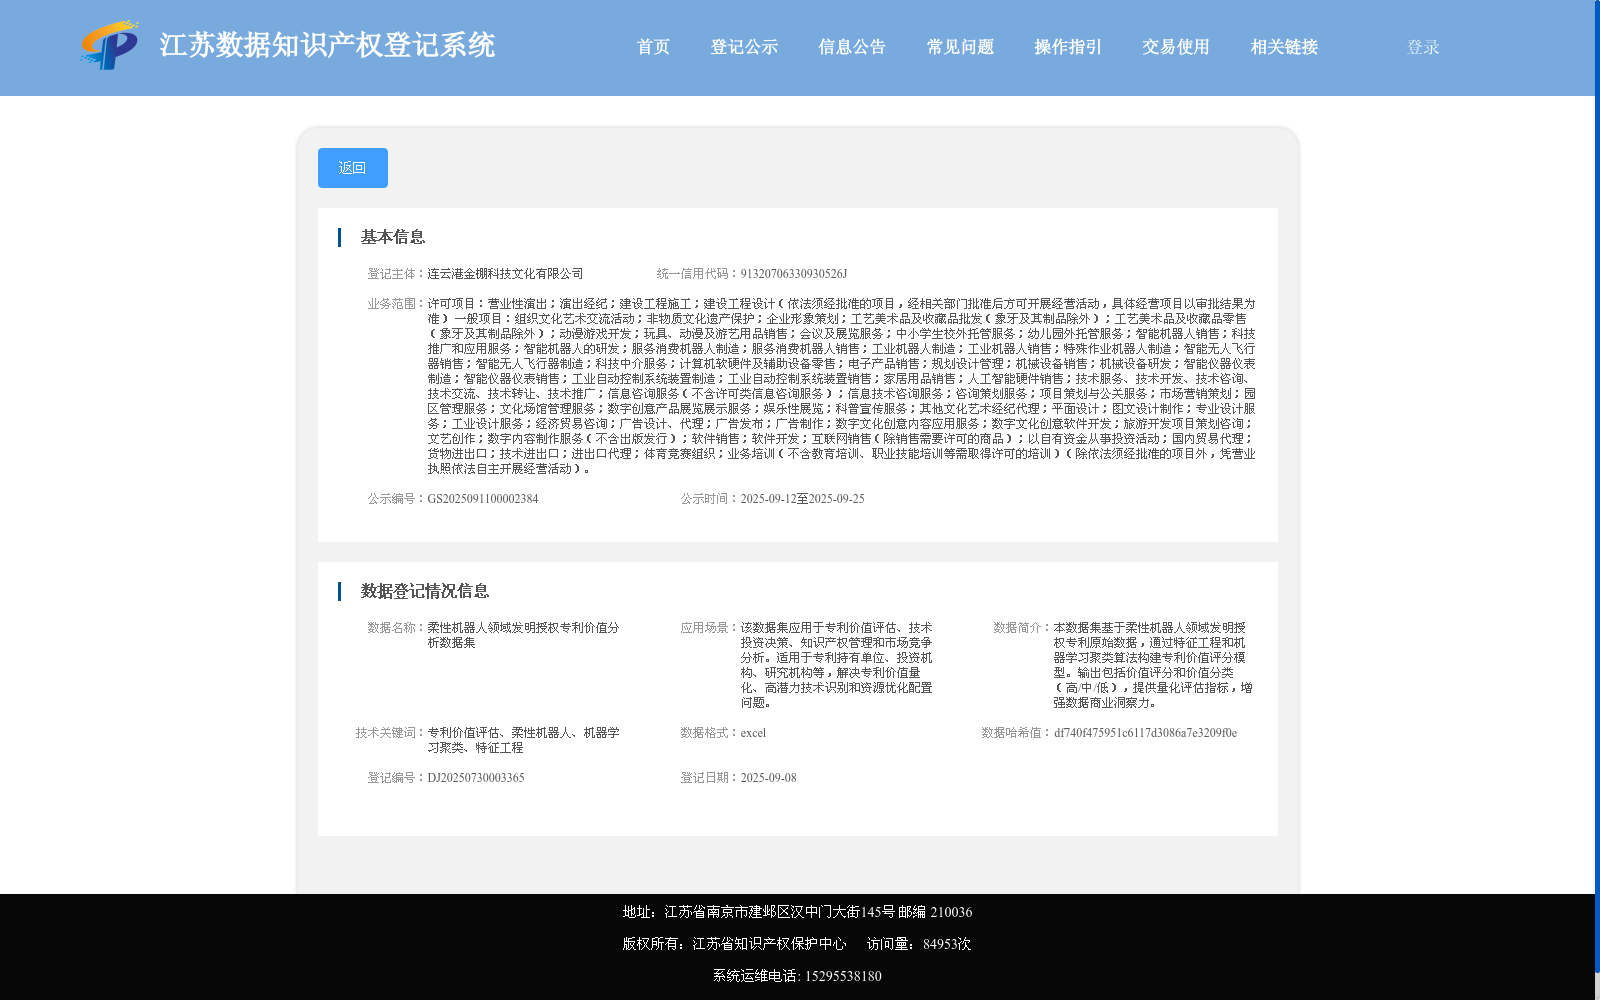
Task: Click the visit count 84953次
Action: [x=947, y=944]
